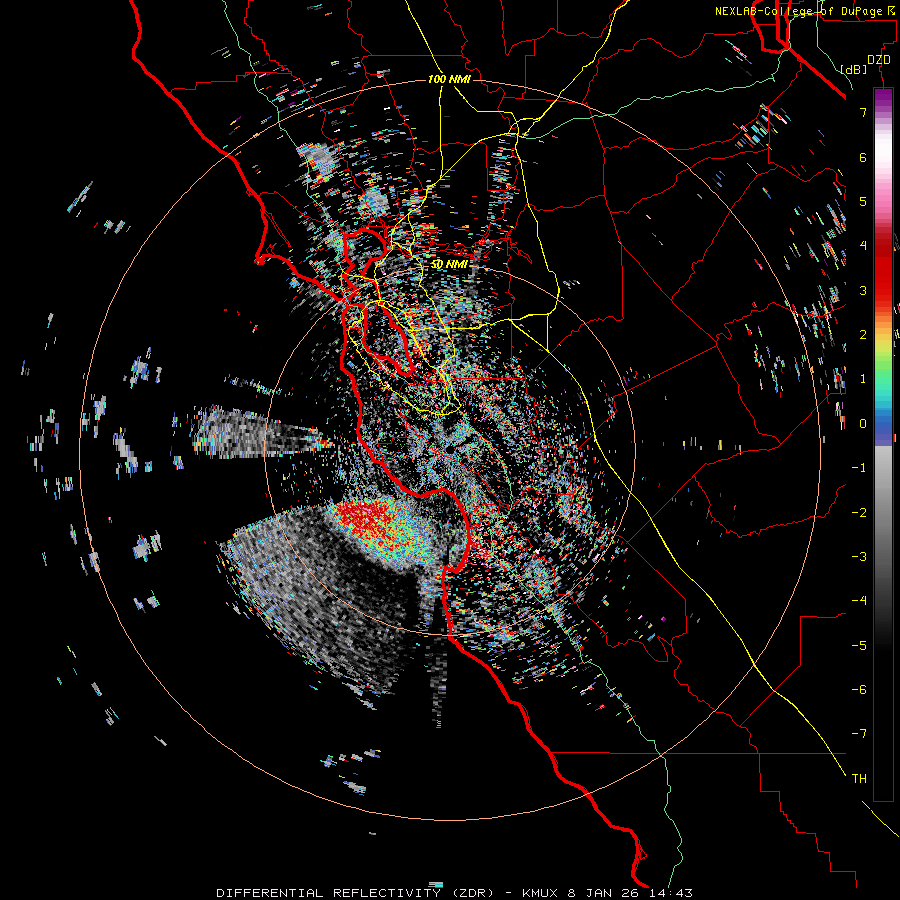Select the 2 value on the dB scale
900x900 pixels.
[863, 335]
